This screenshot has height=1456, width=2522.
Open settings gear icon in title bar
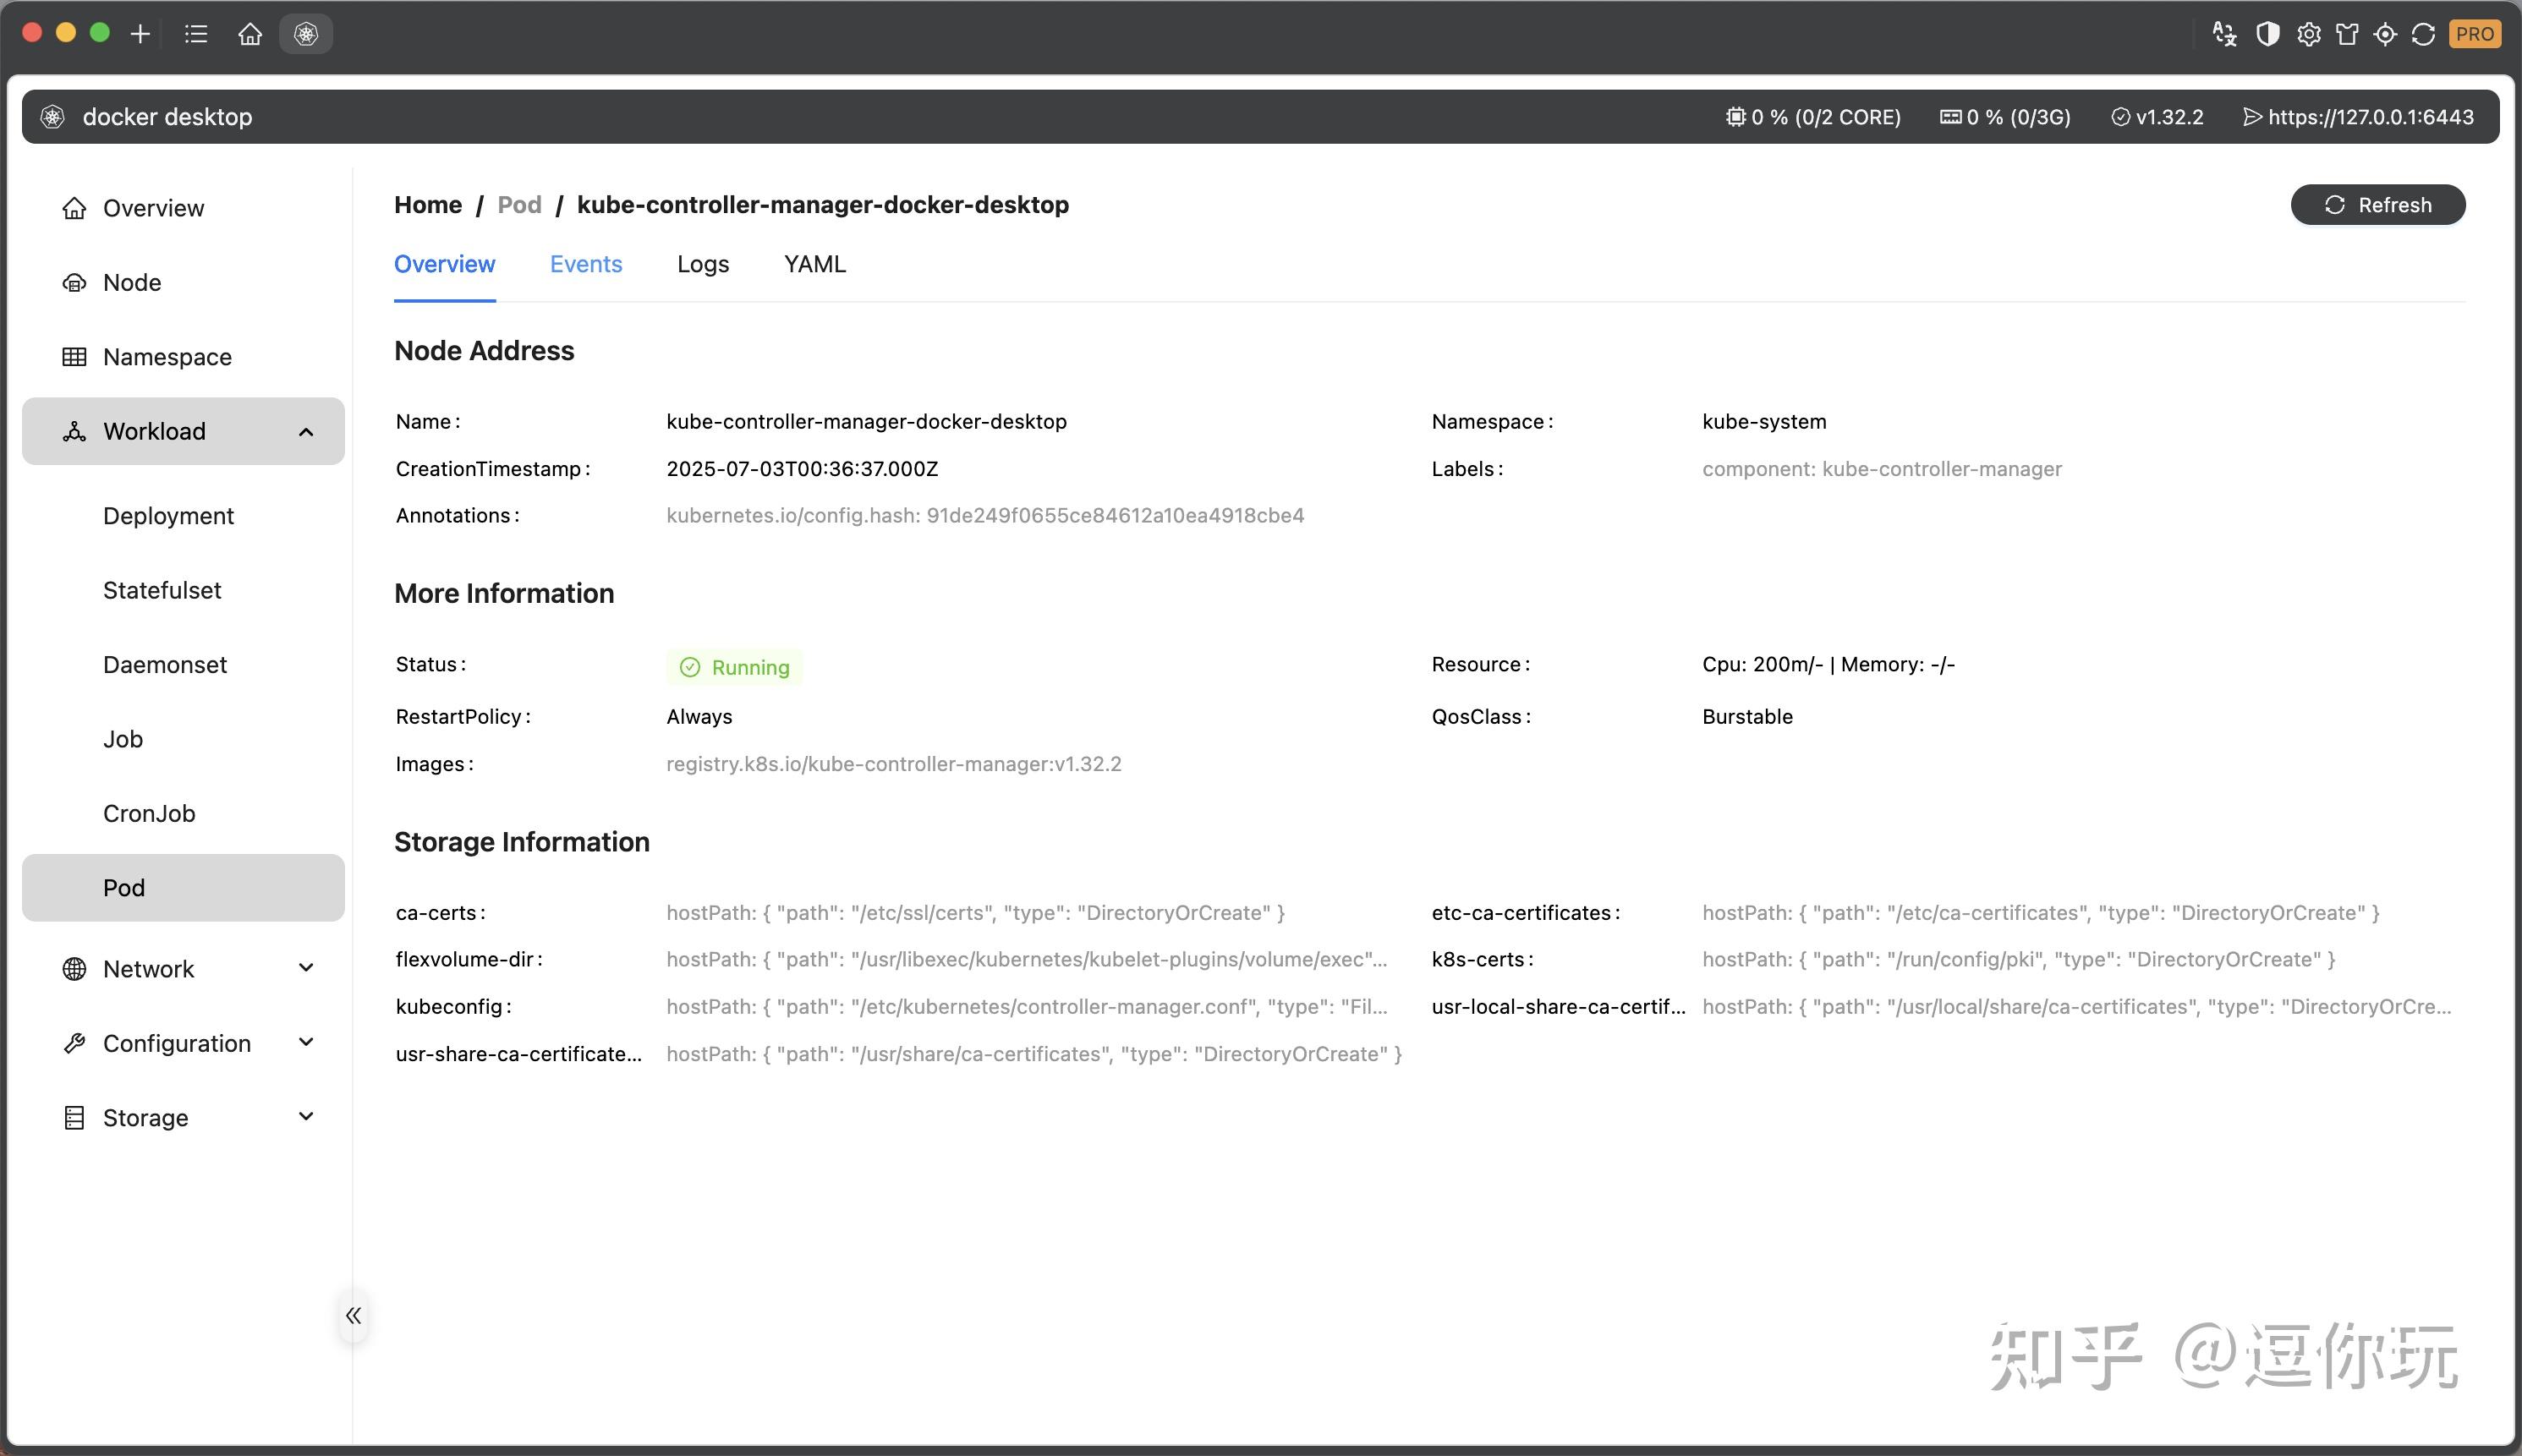click(2308, 34)
